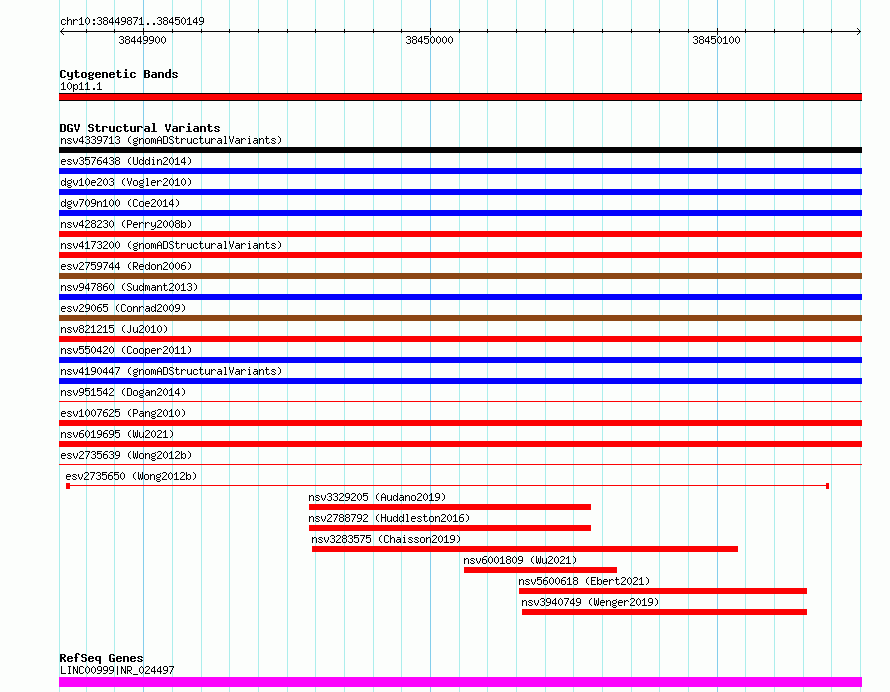Click the nsv4339713 gnomADStructuralVariants label
890x692 pixels.
tap(171, 140)
